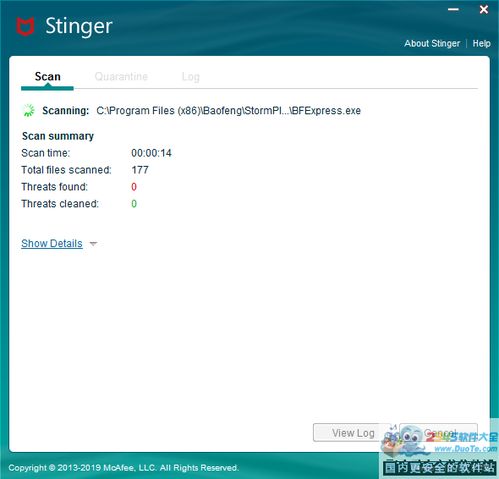Click the green scanning spinner icon

point(29,110)
